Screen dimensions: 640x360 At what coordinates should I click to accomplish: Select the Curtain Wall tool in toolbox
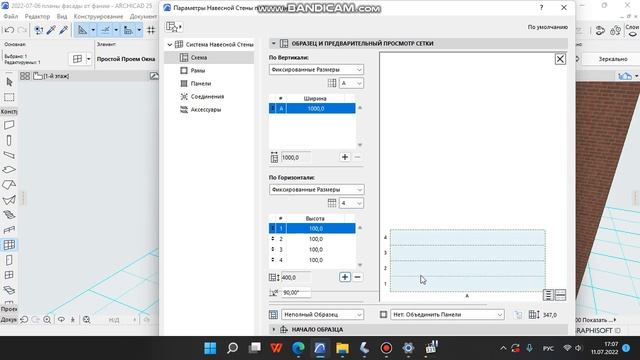coord(9,245)
